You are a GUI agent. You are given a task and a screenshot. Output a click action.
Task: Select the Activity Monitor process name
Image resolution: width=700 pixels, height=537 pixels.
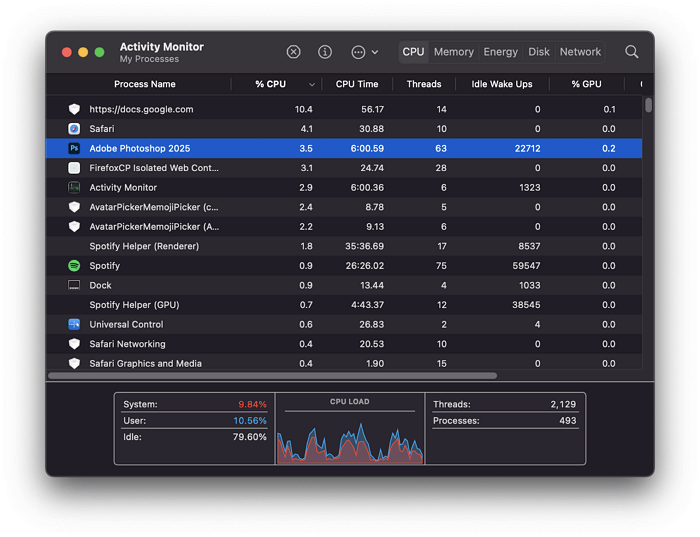(123, 187)
